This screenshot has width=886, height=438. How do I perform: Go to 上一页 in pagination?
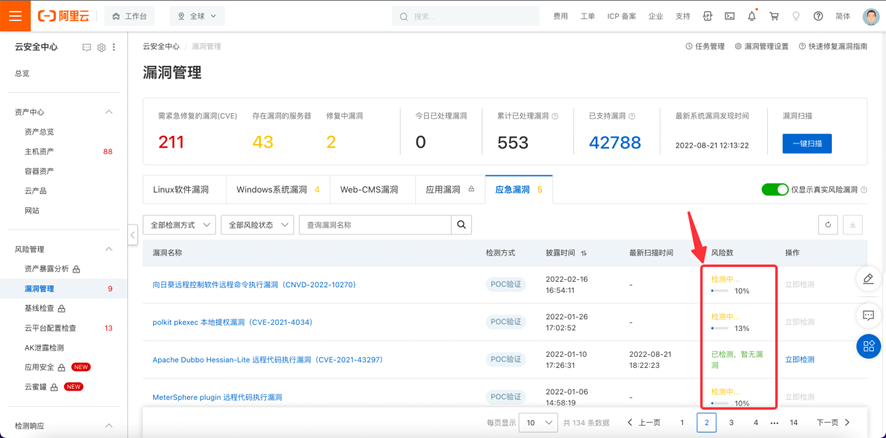point(644,422)
